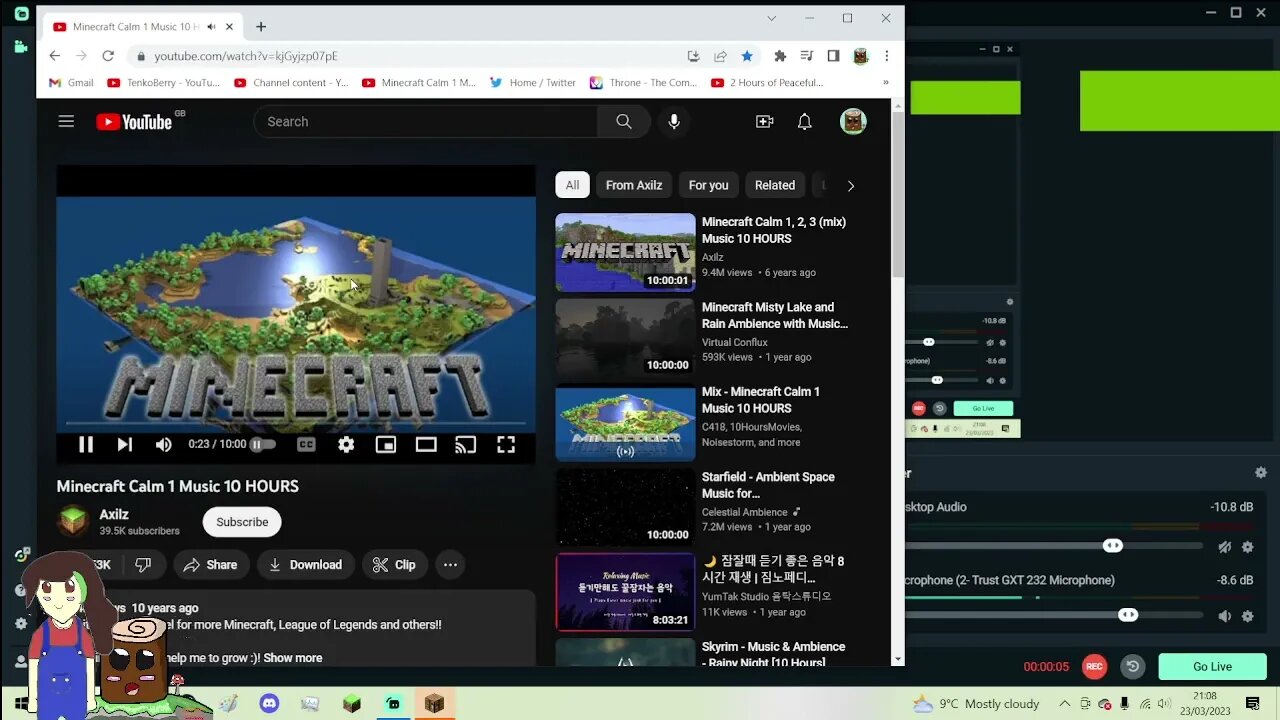Open Microphone source settings gear

coord(1248,616)
